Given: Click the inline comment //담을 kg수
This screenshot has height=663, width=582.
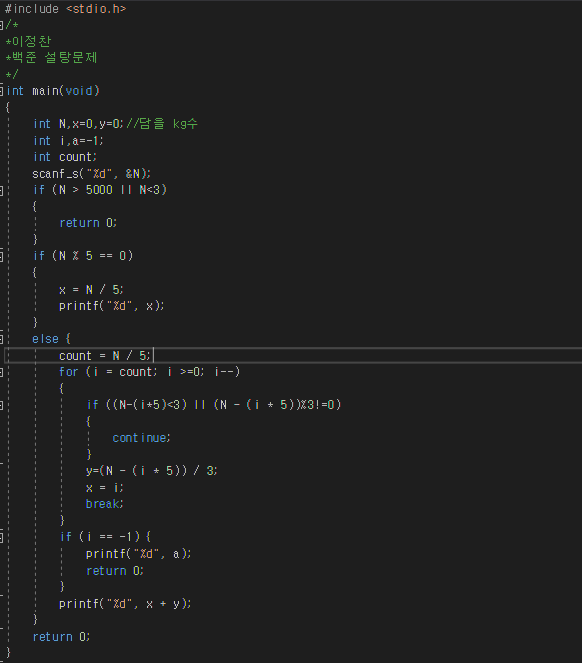Looking at the screenshot, I should (162, 124).
